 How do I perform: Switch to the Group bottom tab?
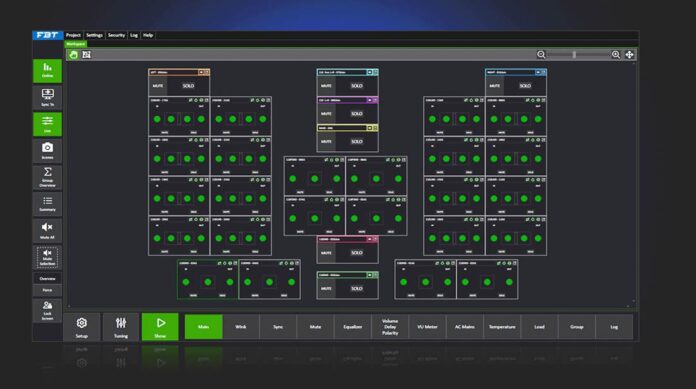click(577, 327)
